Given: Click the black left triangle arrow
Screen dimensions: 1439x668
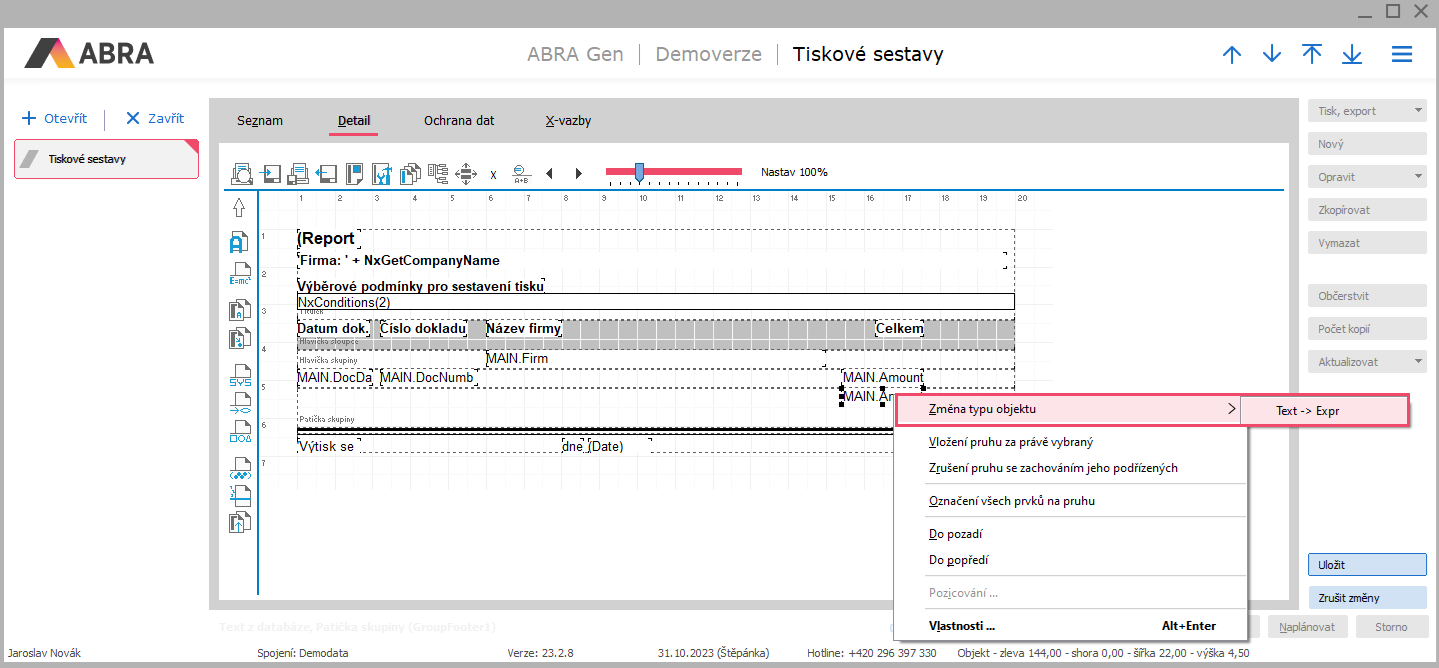Looking at the screenshot, I should [549, 174].
